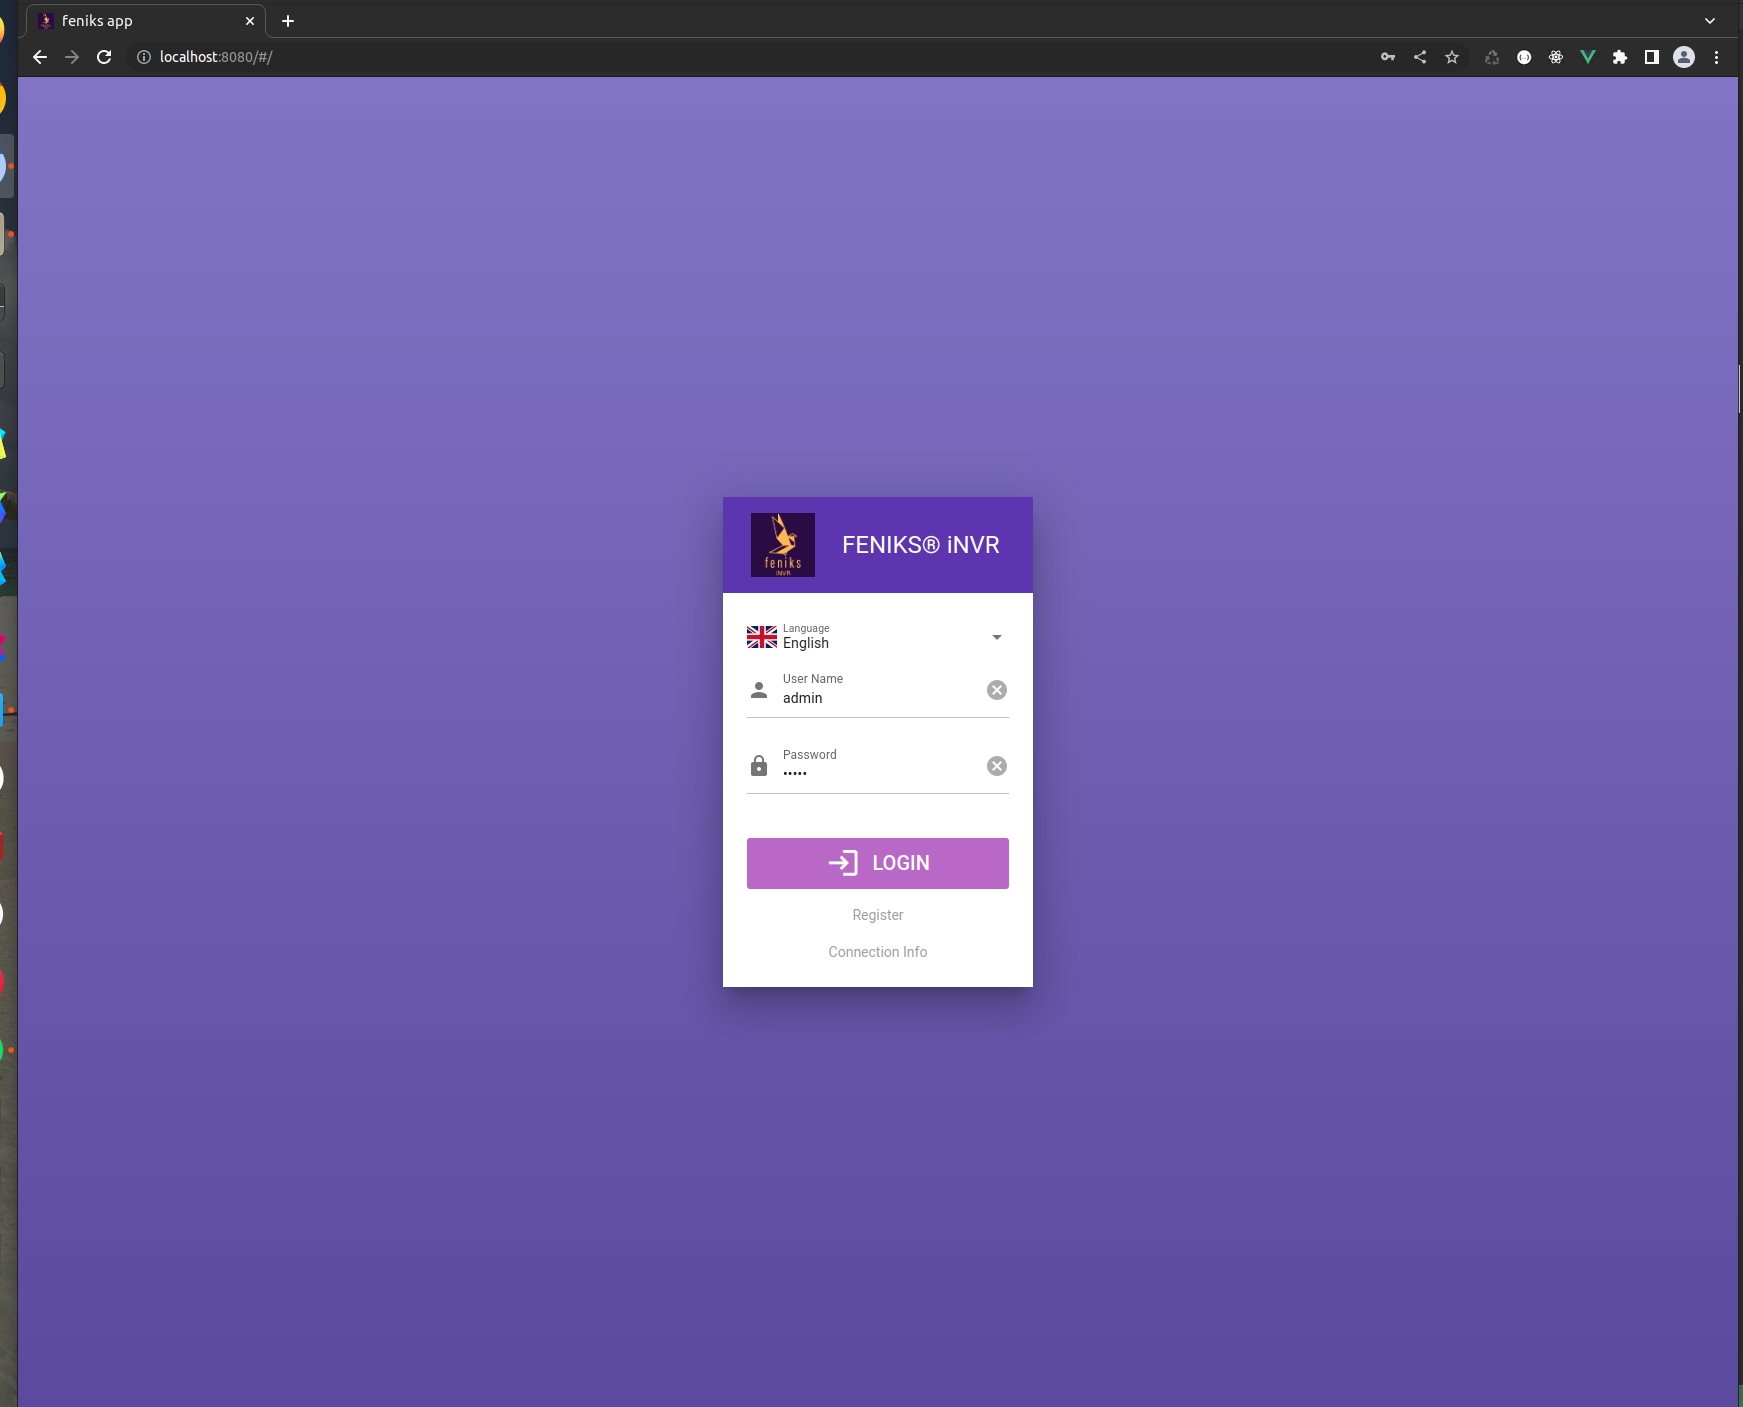Share this page icon
Image resolution: width=1743 pixels, height=1407 pixels.
tap(1420, 57)
